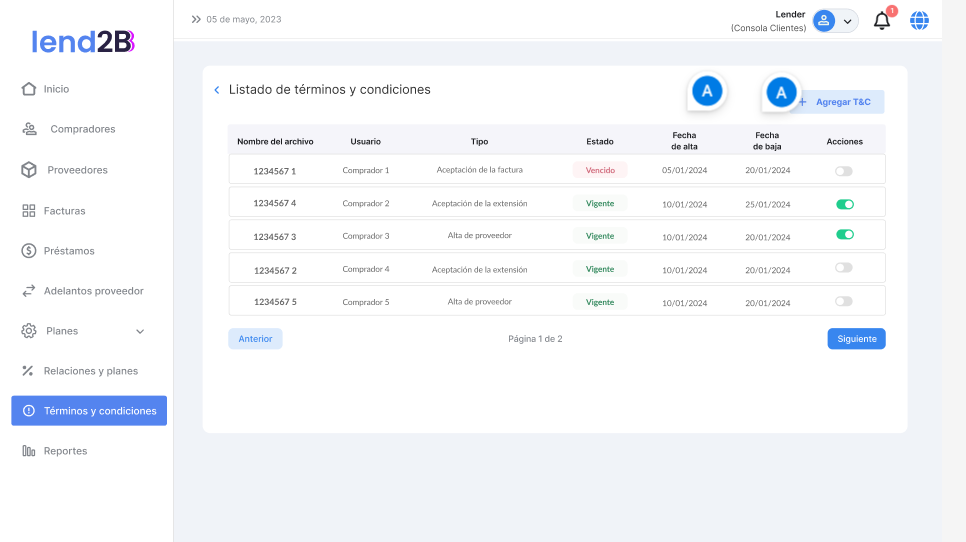Go back using the arrow beside title
This screenshot has width=966, height=542.
(217, 90)
